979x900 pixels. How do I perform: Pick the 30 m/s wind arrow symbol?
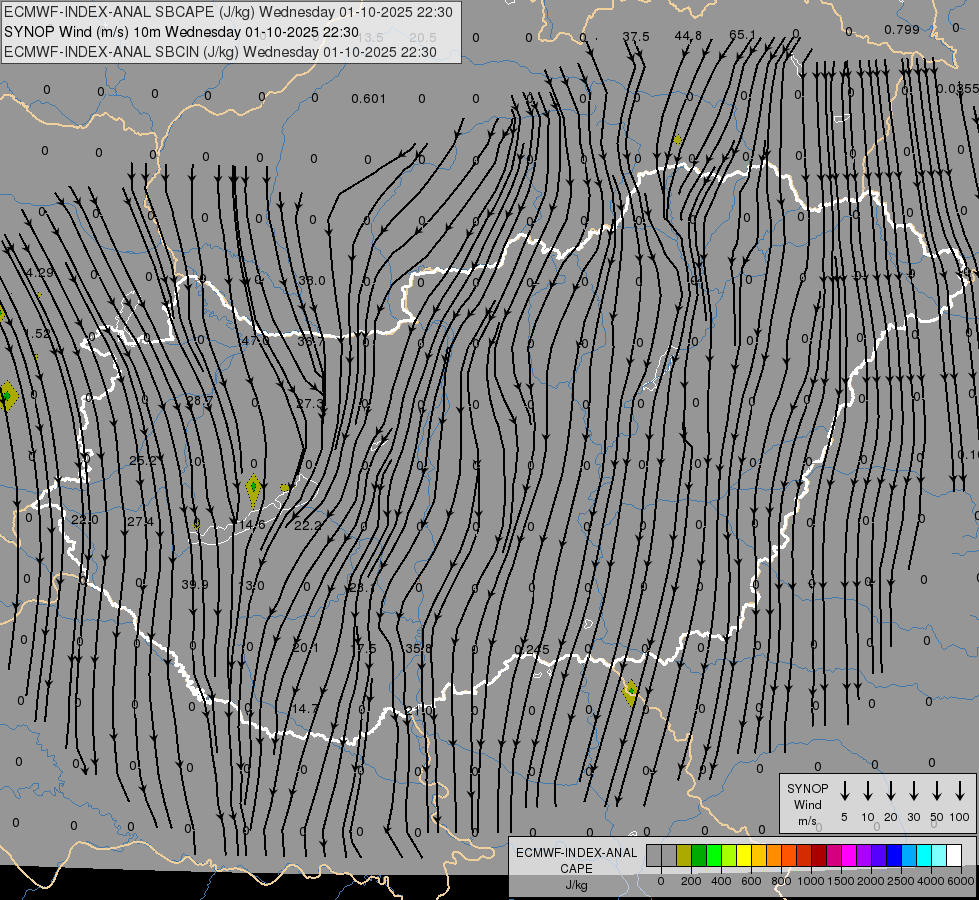tap(914, 791)
